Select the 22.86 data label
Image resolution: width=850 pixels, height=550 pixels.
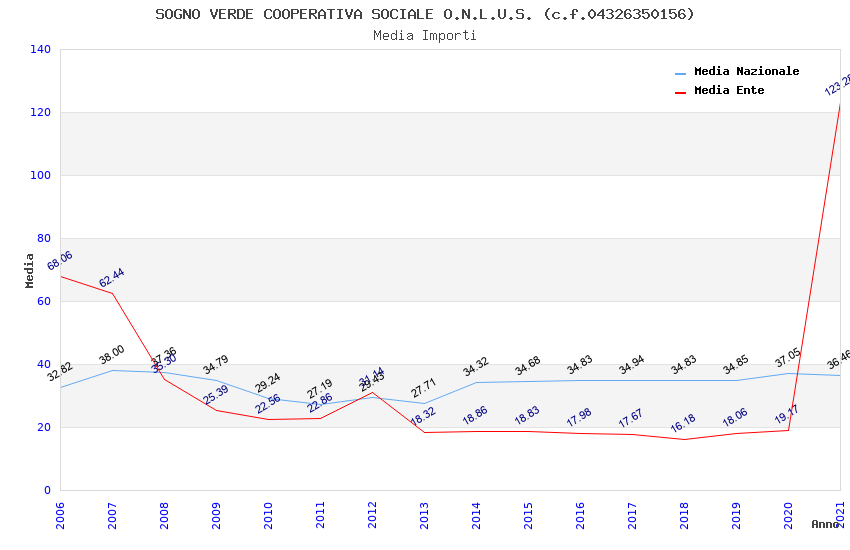pos(320,403)
